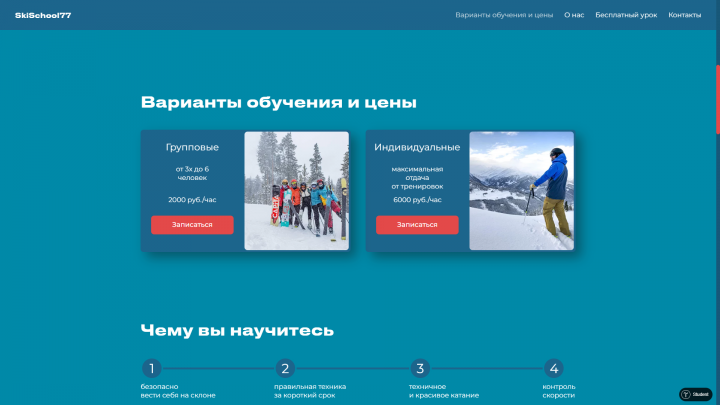Click Записаться in Индивидуальные card
720x405 pixels.
pos(417,225)
